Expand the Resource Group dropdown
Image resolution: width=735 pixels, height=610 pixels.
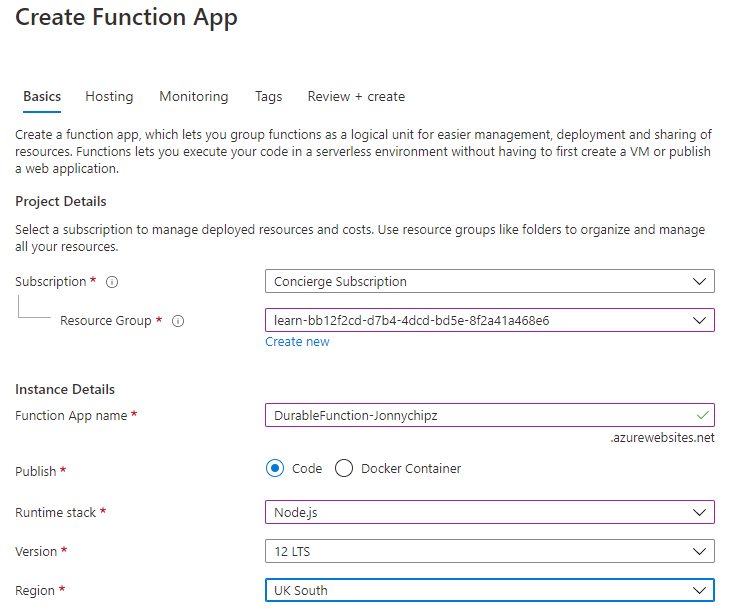[x=489, y=321]
